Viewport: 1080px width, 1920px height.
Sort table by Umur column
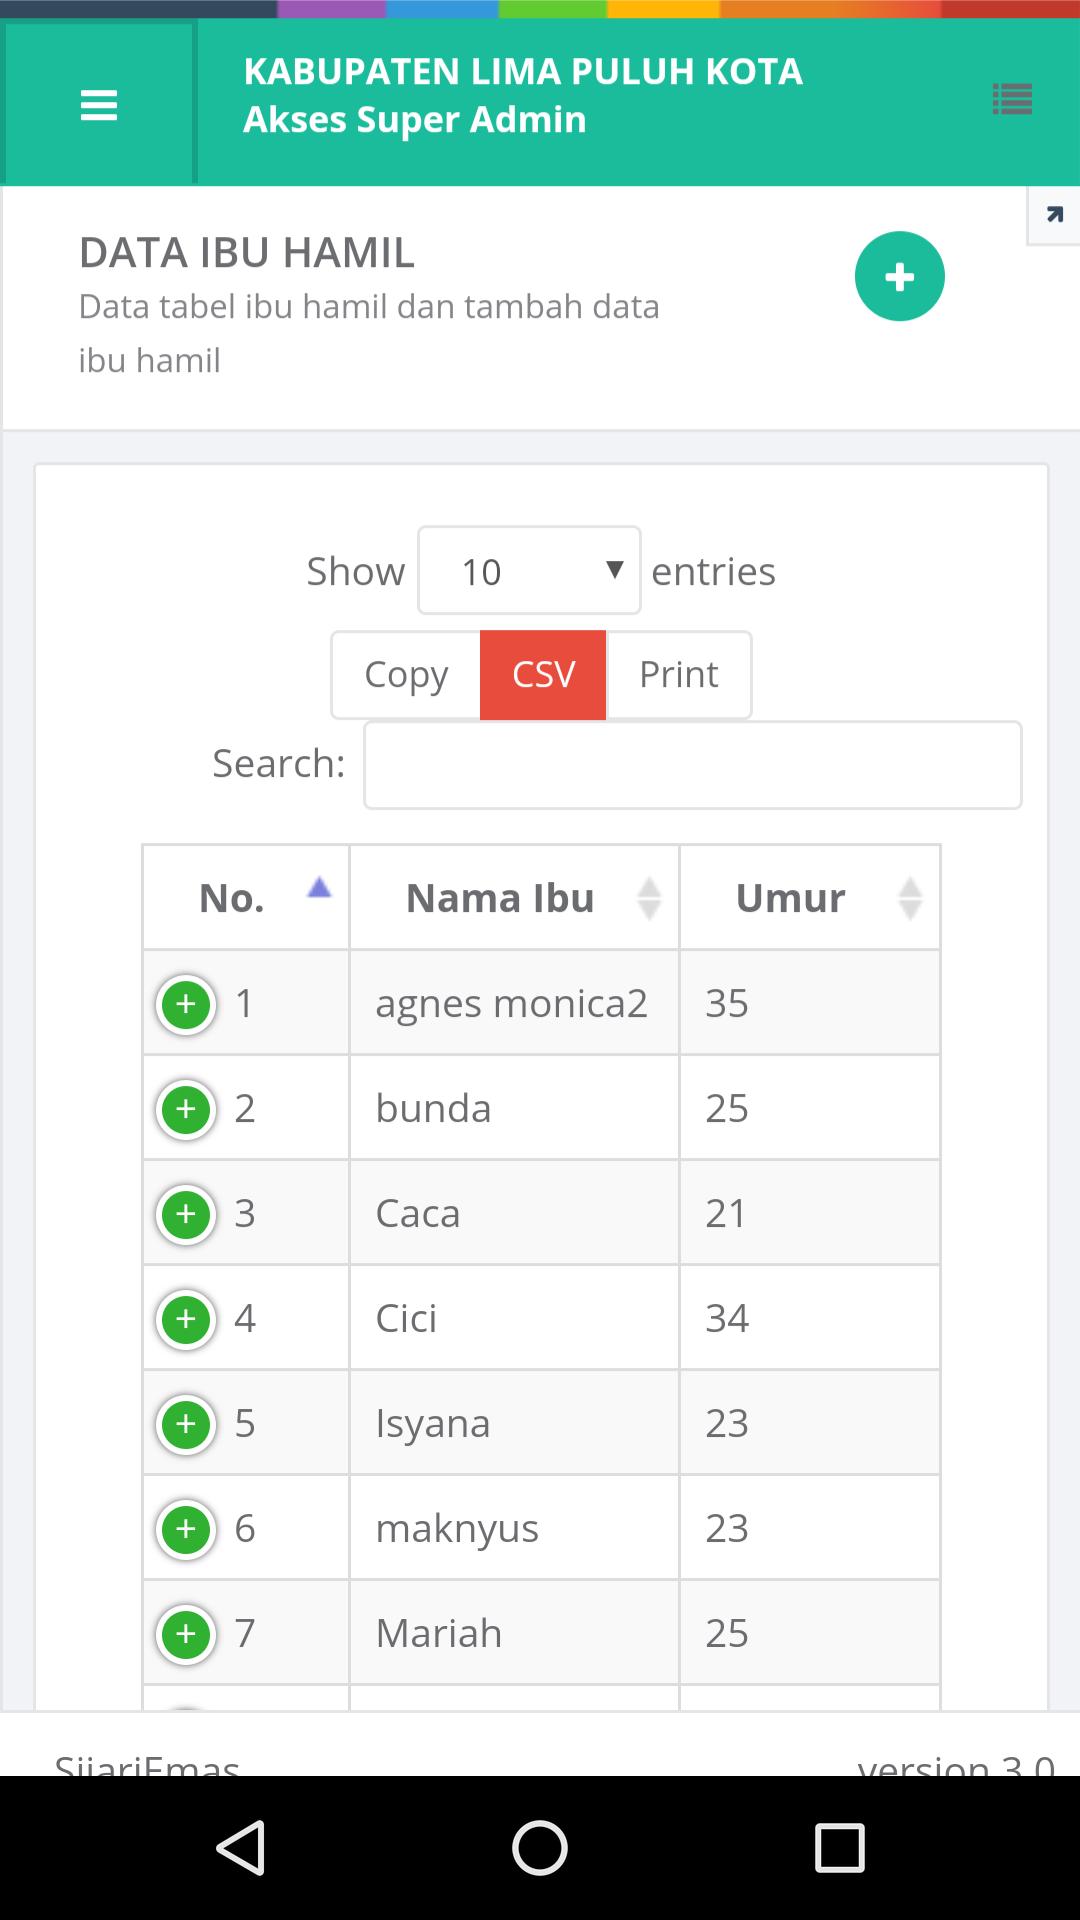[x=809, y=897]
